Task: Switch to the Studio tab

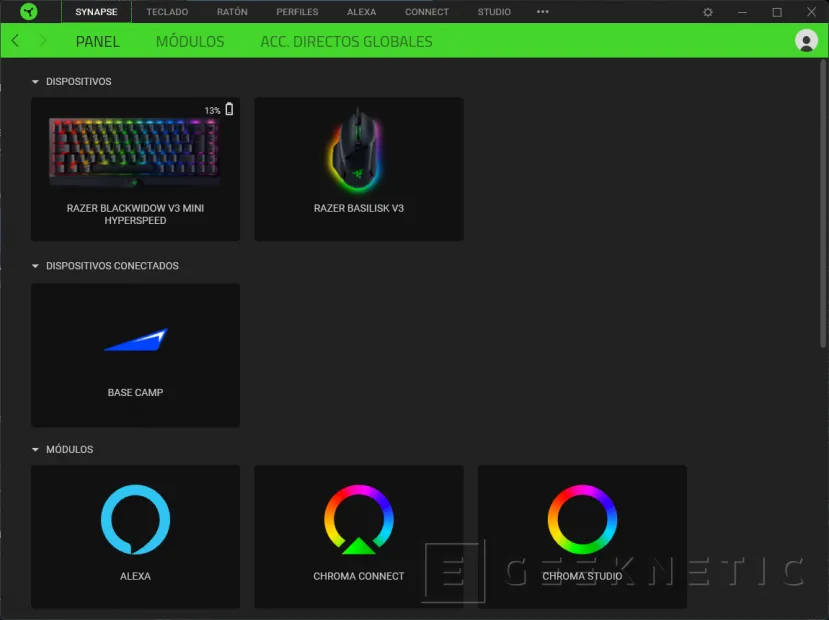Action: coord(494,12)
